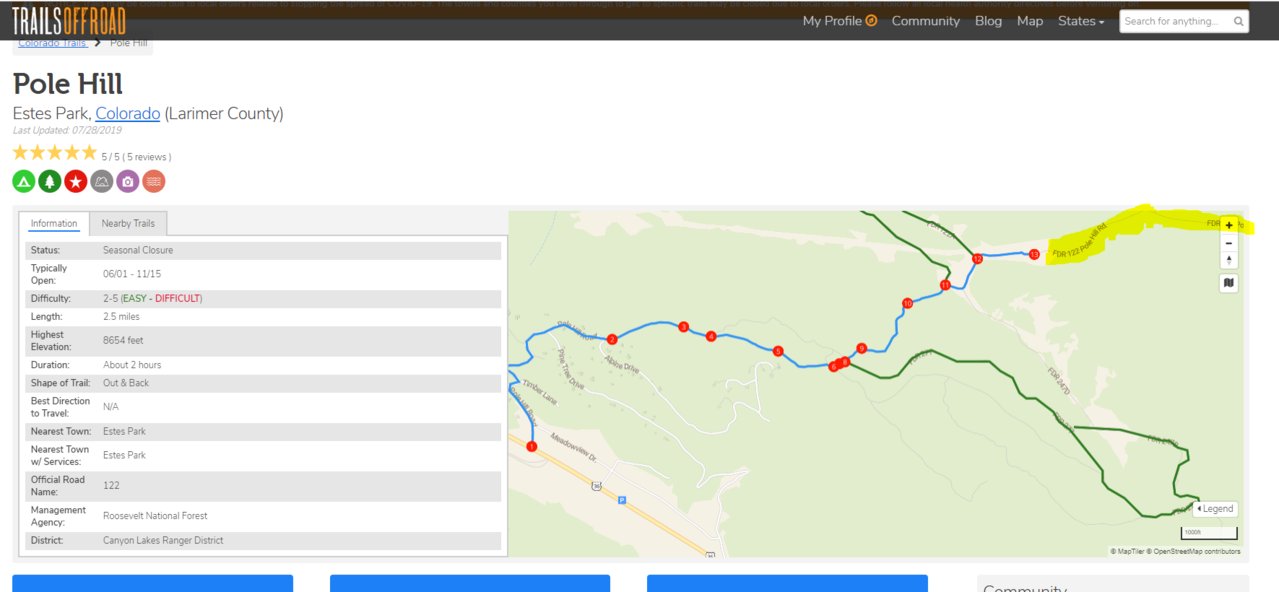The image size is (1279, 592).
Task: Click the search magnifier icon in the navbar
Action: pos(1238,21)
